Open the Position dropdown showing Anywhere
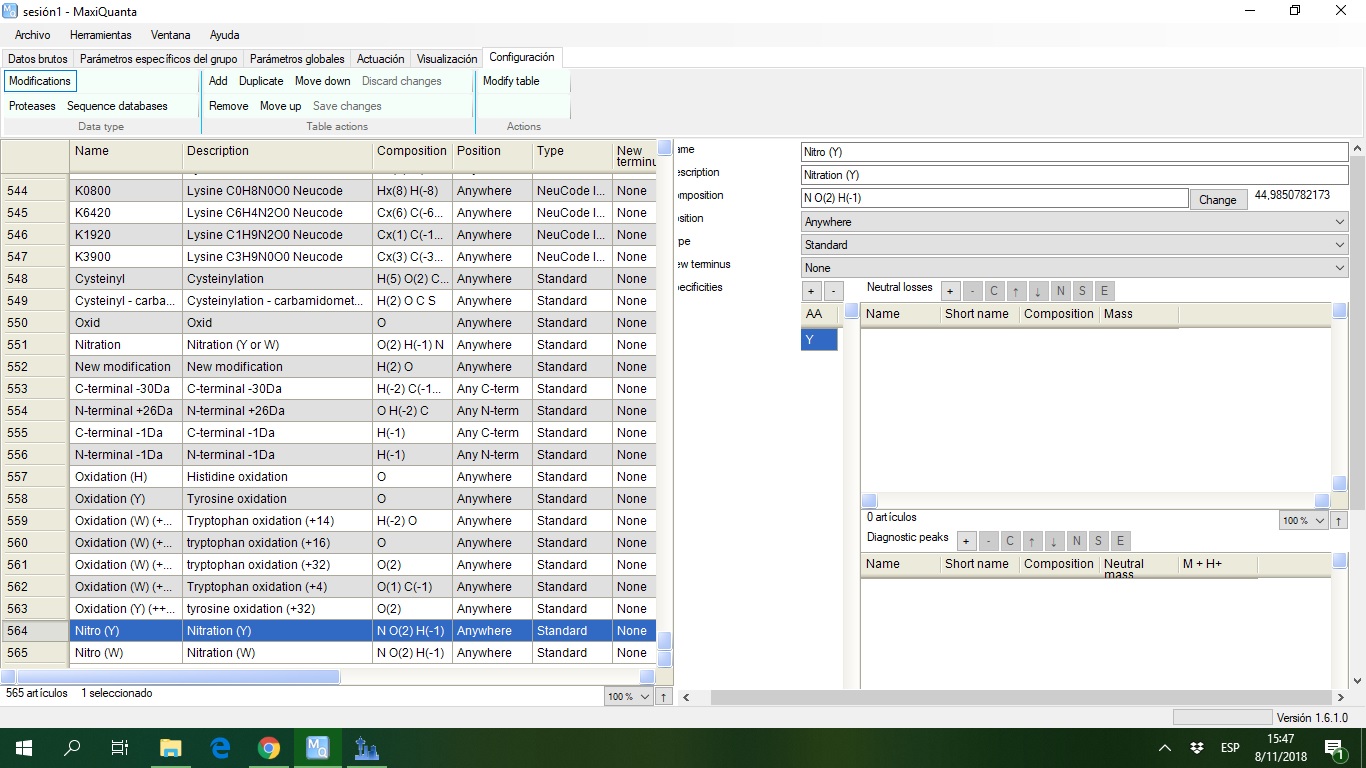The height and width of the screenshot is (768, 1366). point(1074,222)
